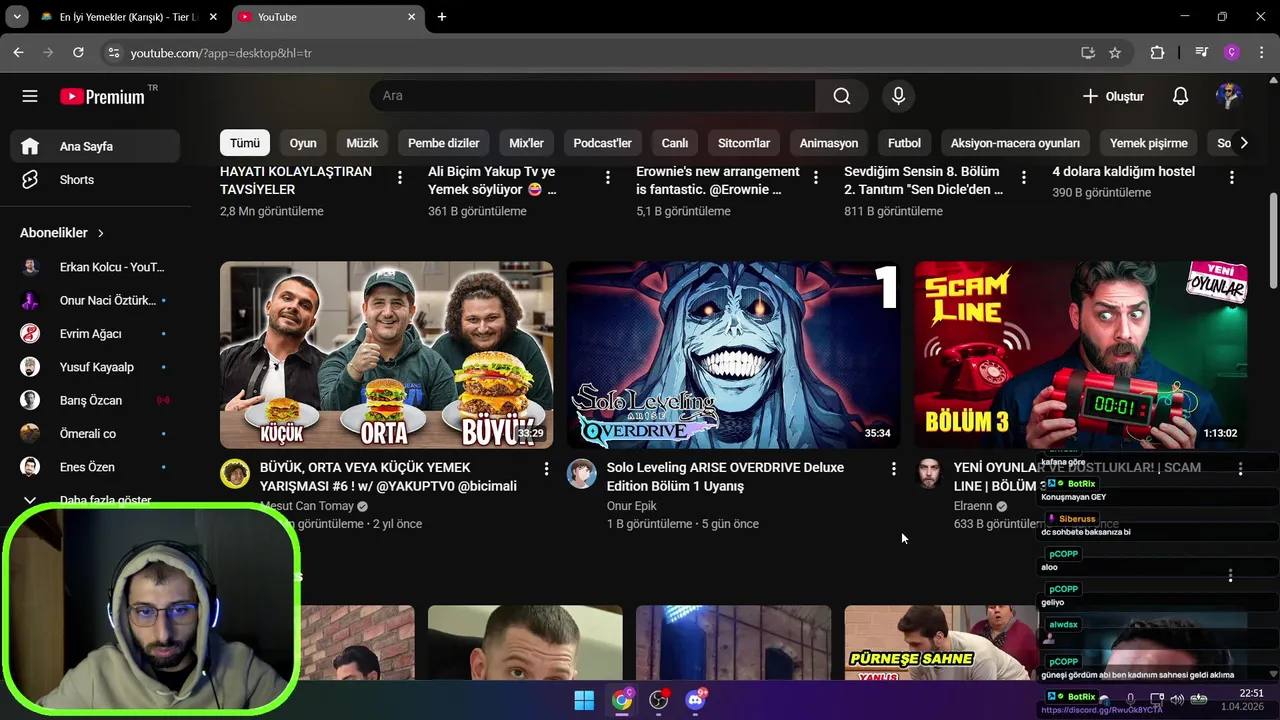The height and width of the screenshot is (720, 1280).
Task: Show more filter chips with right arrow
Action: pos(1244,143)
